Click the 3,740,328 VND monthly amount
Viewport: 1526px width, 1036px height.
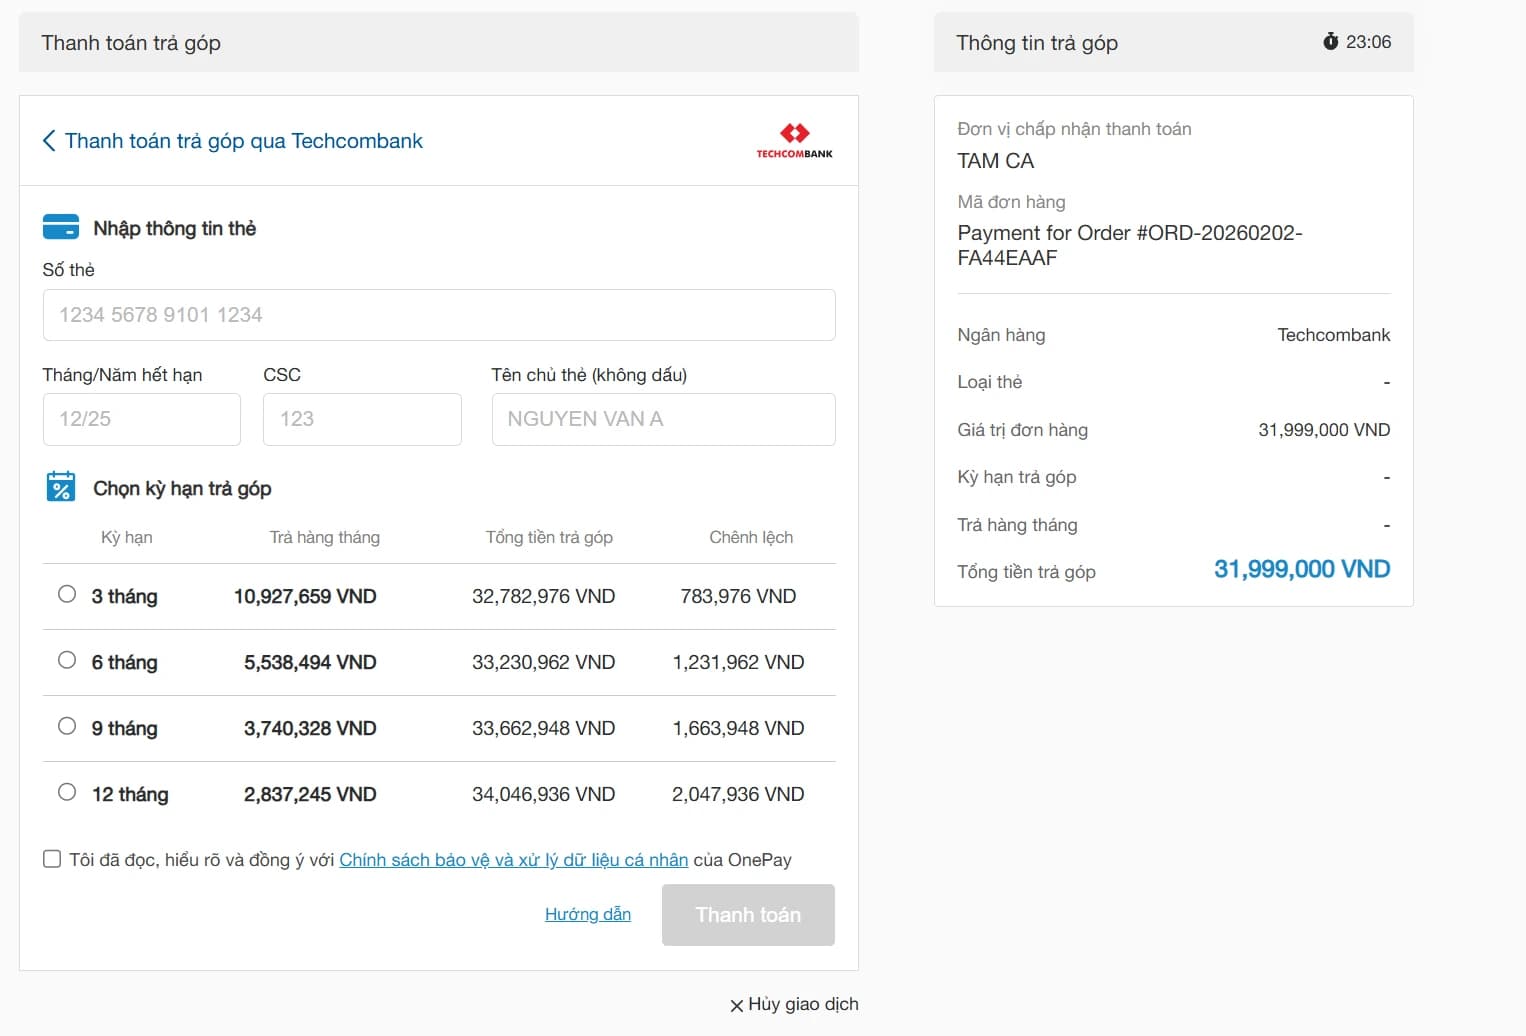[x=310, y=728]
